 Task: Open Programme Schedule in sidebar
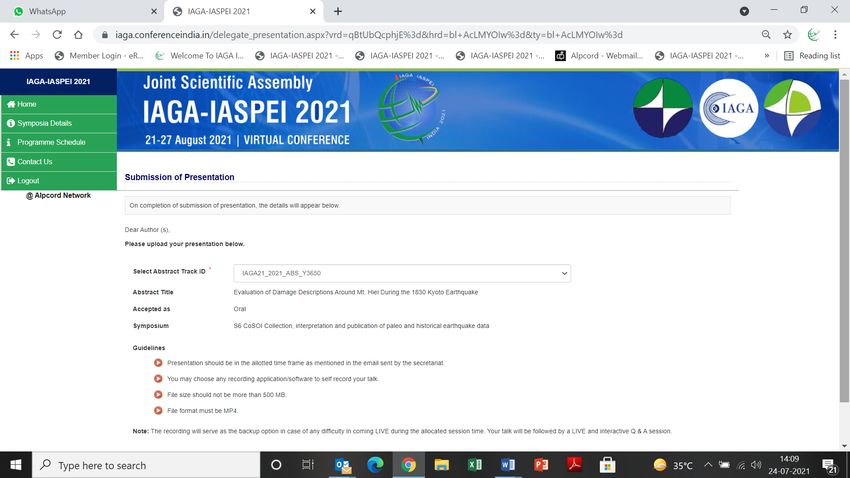tap(59, 142)
